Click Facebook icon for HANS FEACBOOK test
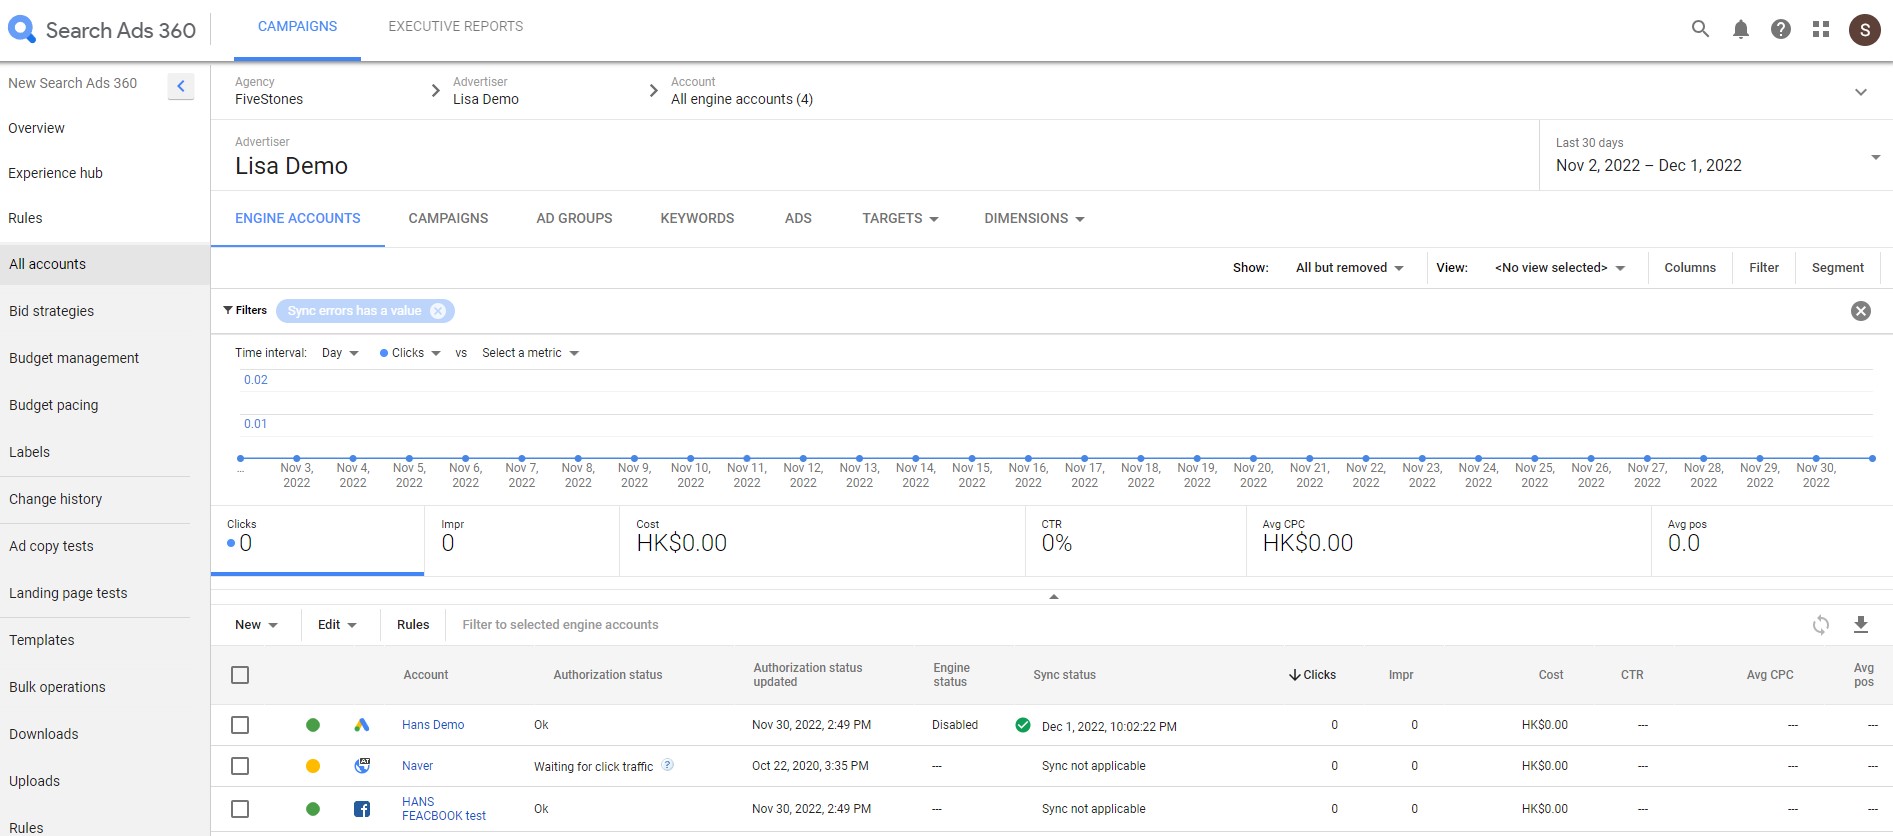 point(362,809)
